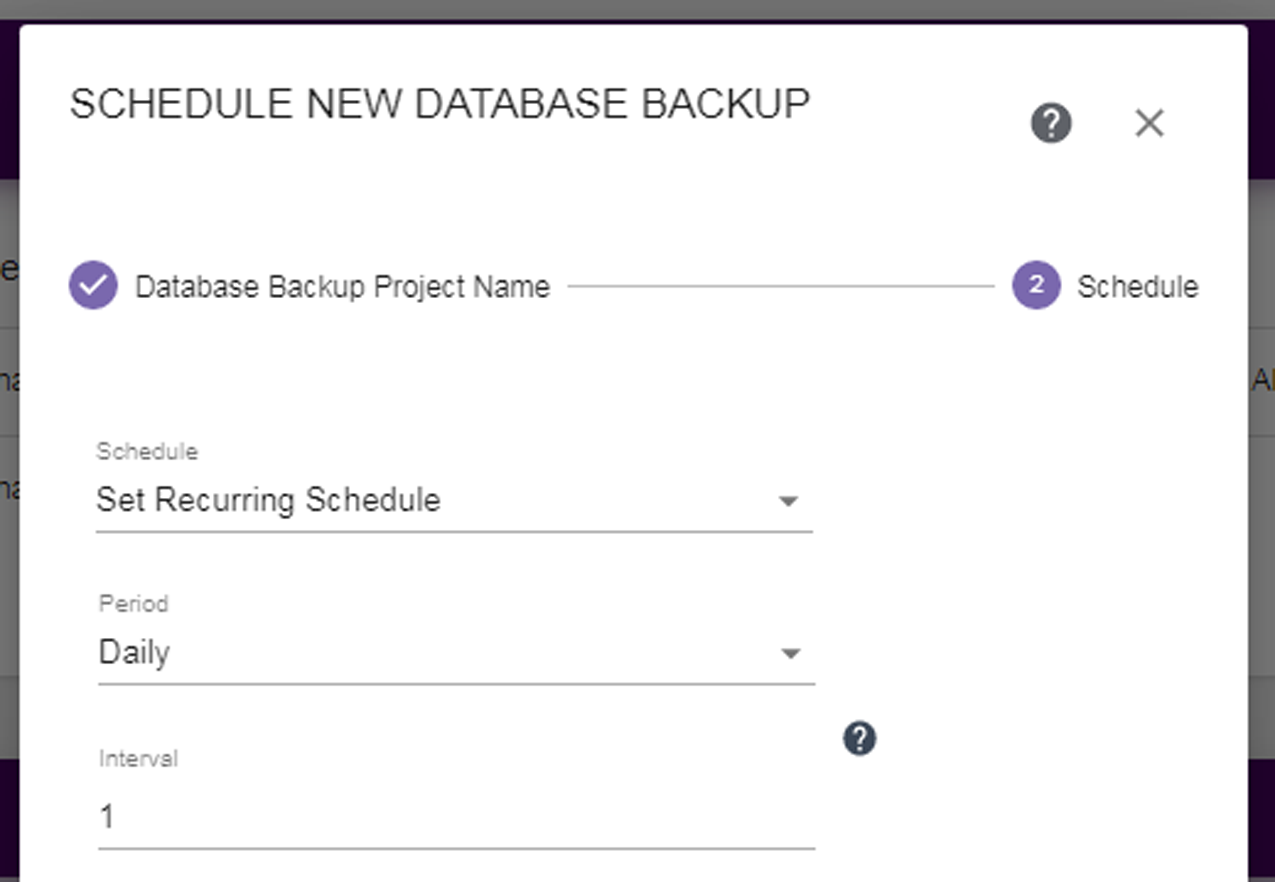The width and height of the screenshot is (1275, 882).
Task: Click the small Schedule field label
Action: coord(147,452)
